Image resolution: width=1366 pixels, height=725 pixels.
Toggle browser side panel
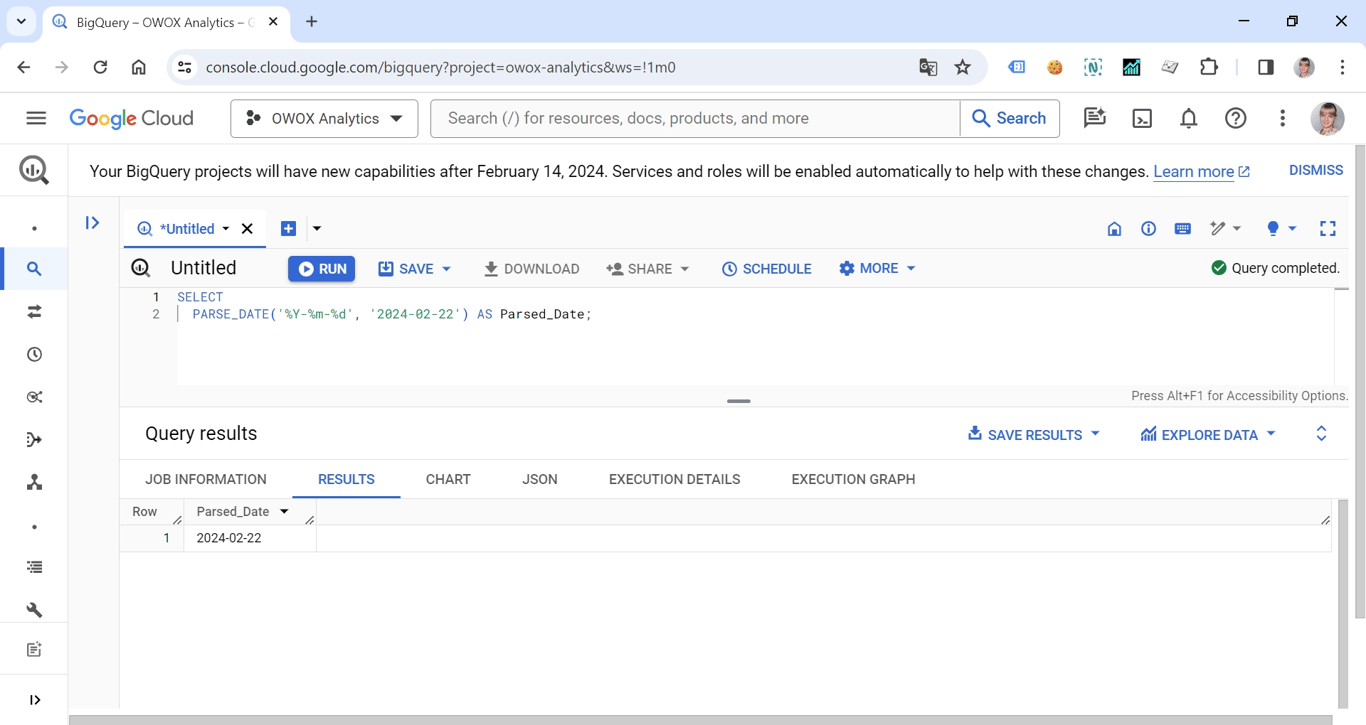[1265, 67]
